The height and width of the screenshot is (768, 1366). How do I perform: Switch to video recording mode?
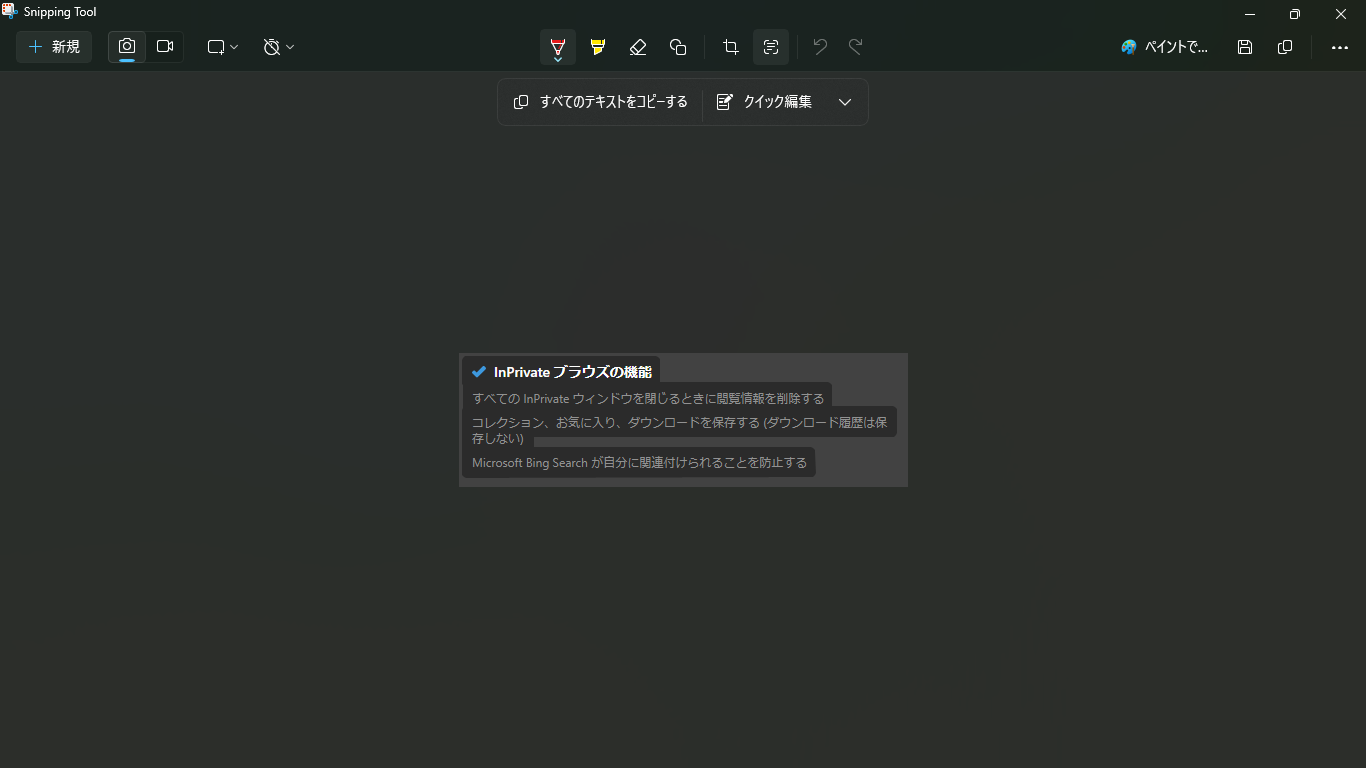tap(165, 47)
